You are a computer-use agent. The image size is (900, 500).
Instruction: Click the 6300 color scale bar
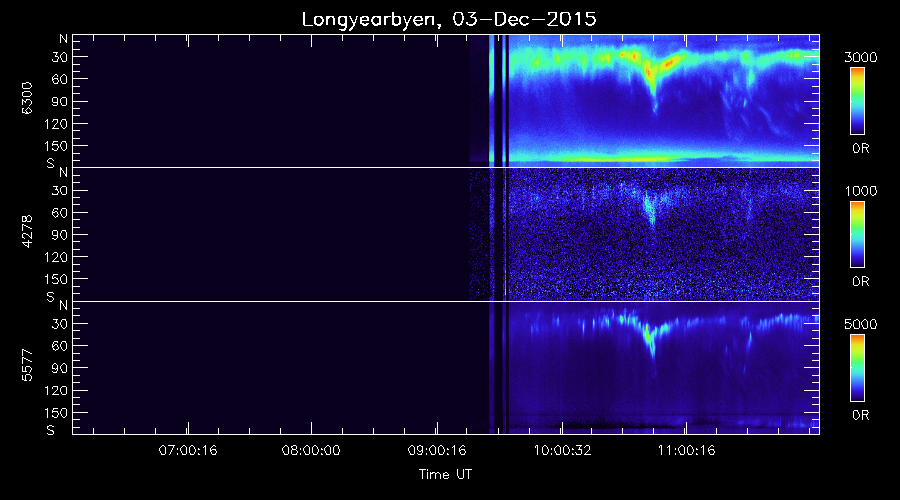[x=858, y=101]
